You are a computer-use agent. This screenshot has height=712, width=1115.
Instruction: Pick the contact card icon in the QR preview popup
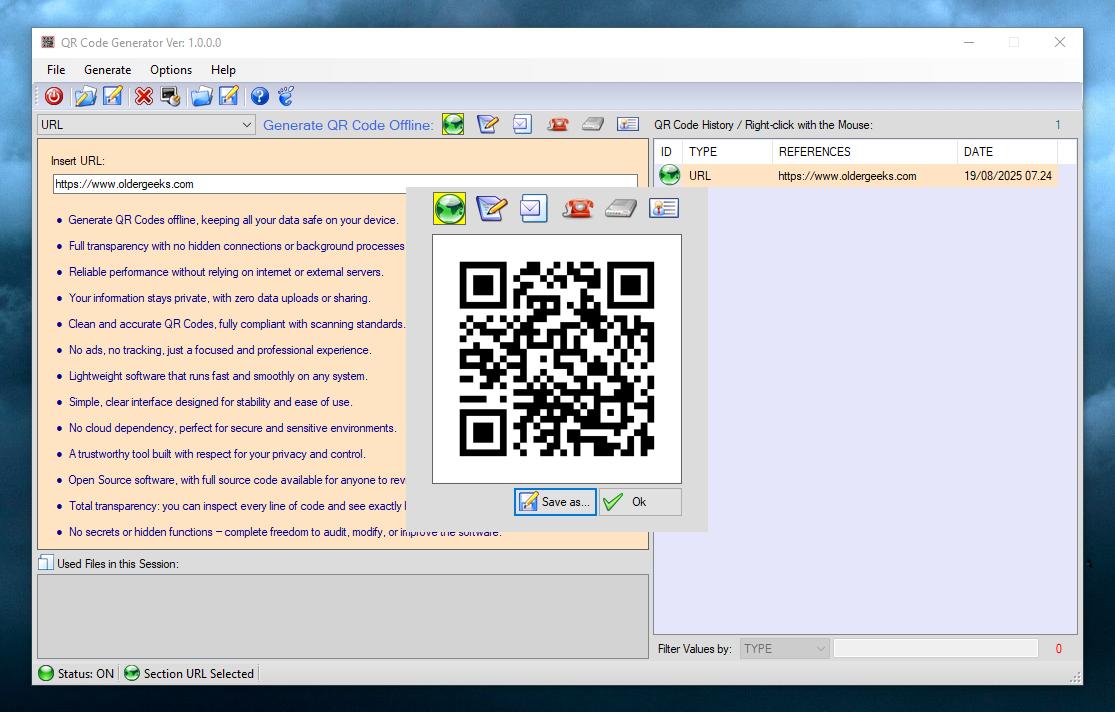pyautogui.click(x=663, y=208)
